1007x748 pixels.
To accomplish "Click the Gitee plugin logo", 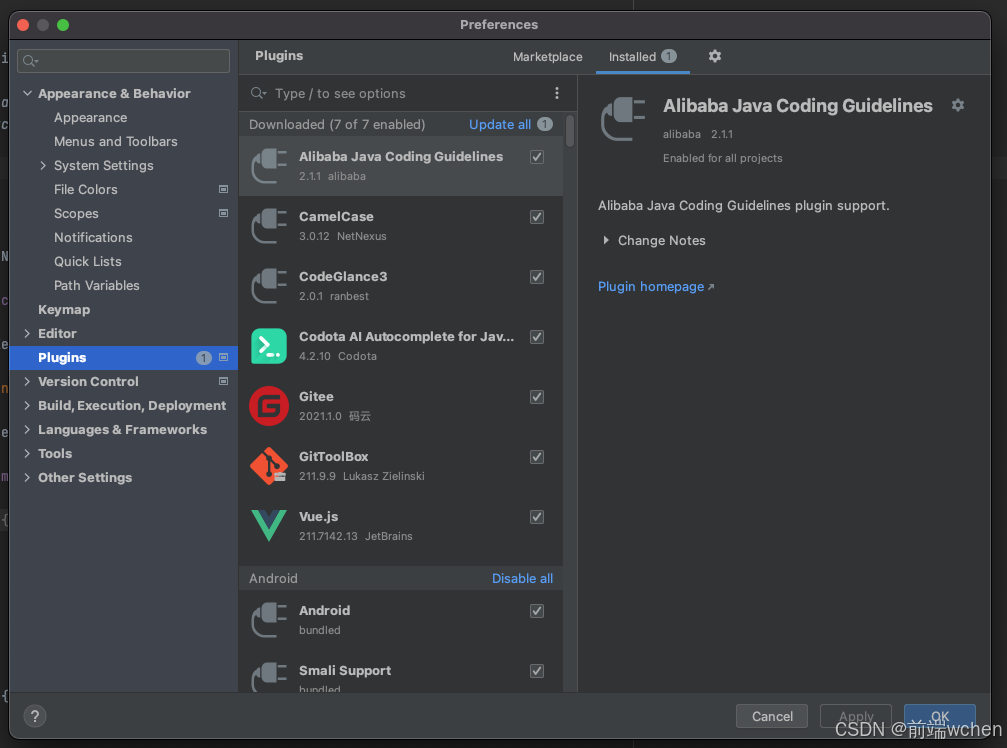I will point(268,406).
